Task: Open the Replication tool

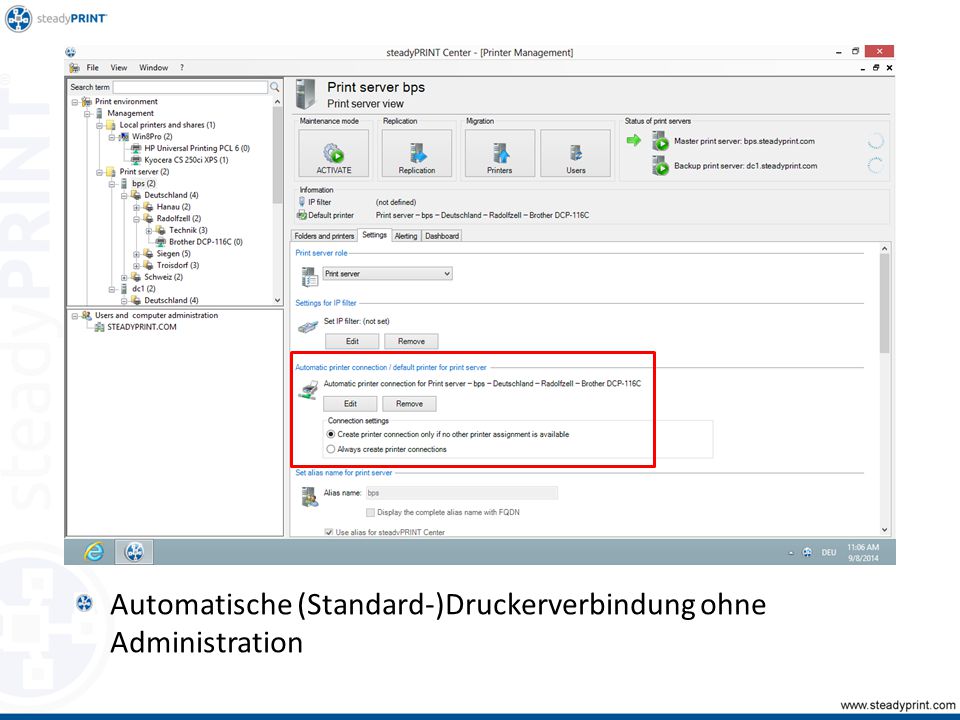Action: pos(417,154)
